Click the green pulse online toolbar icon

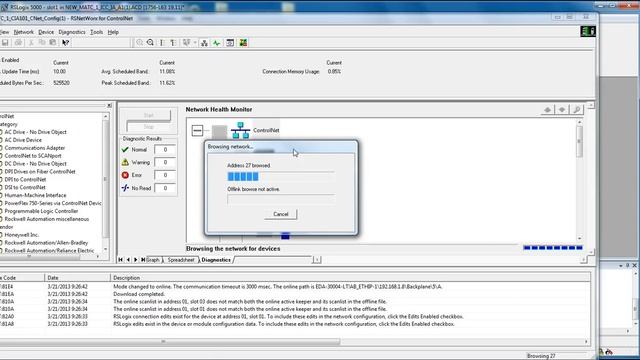click(x=216, y=42)
